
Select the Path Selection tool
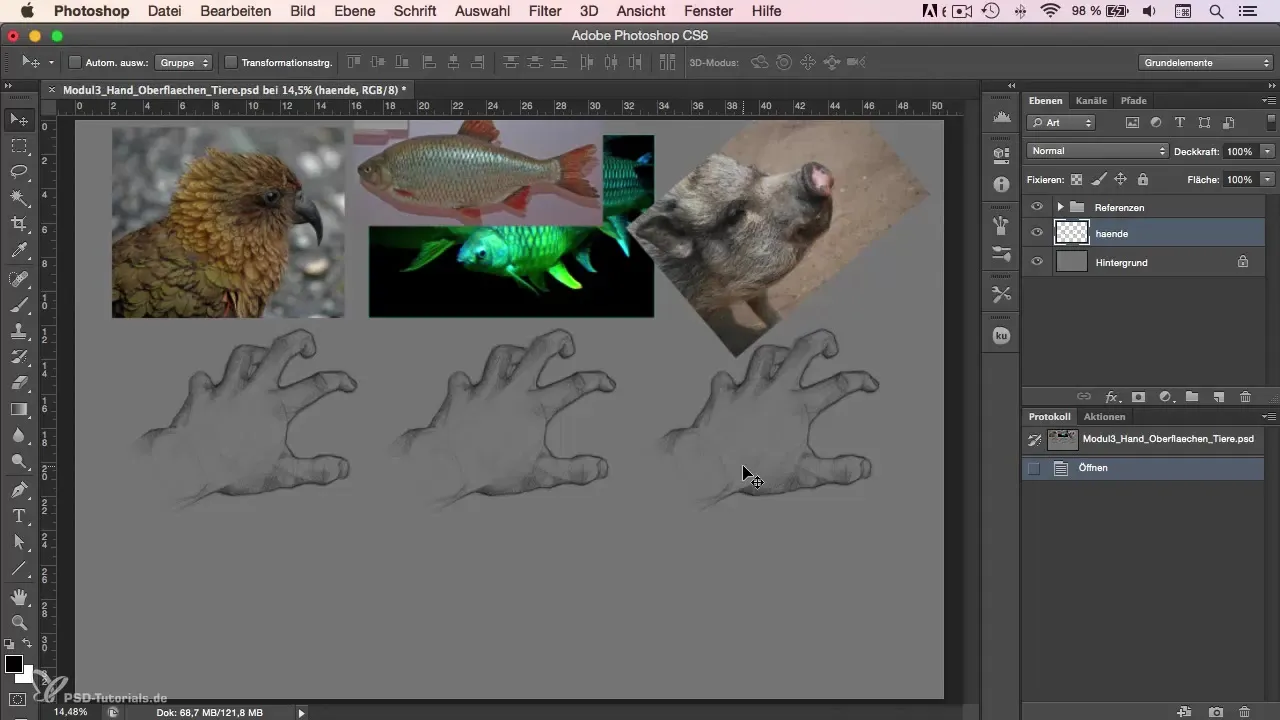(x=19, y=542)
